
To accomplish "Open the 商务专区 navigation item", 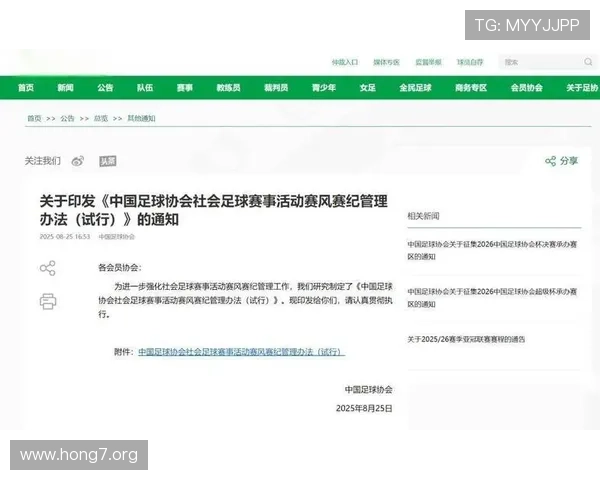I will click(x=471, y=88).
